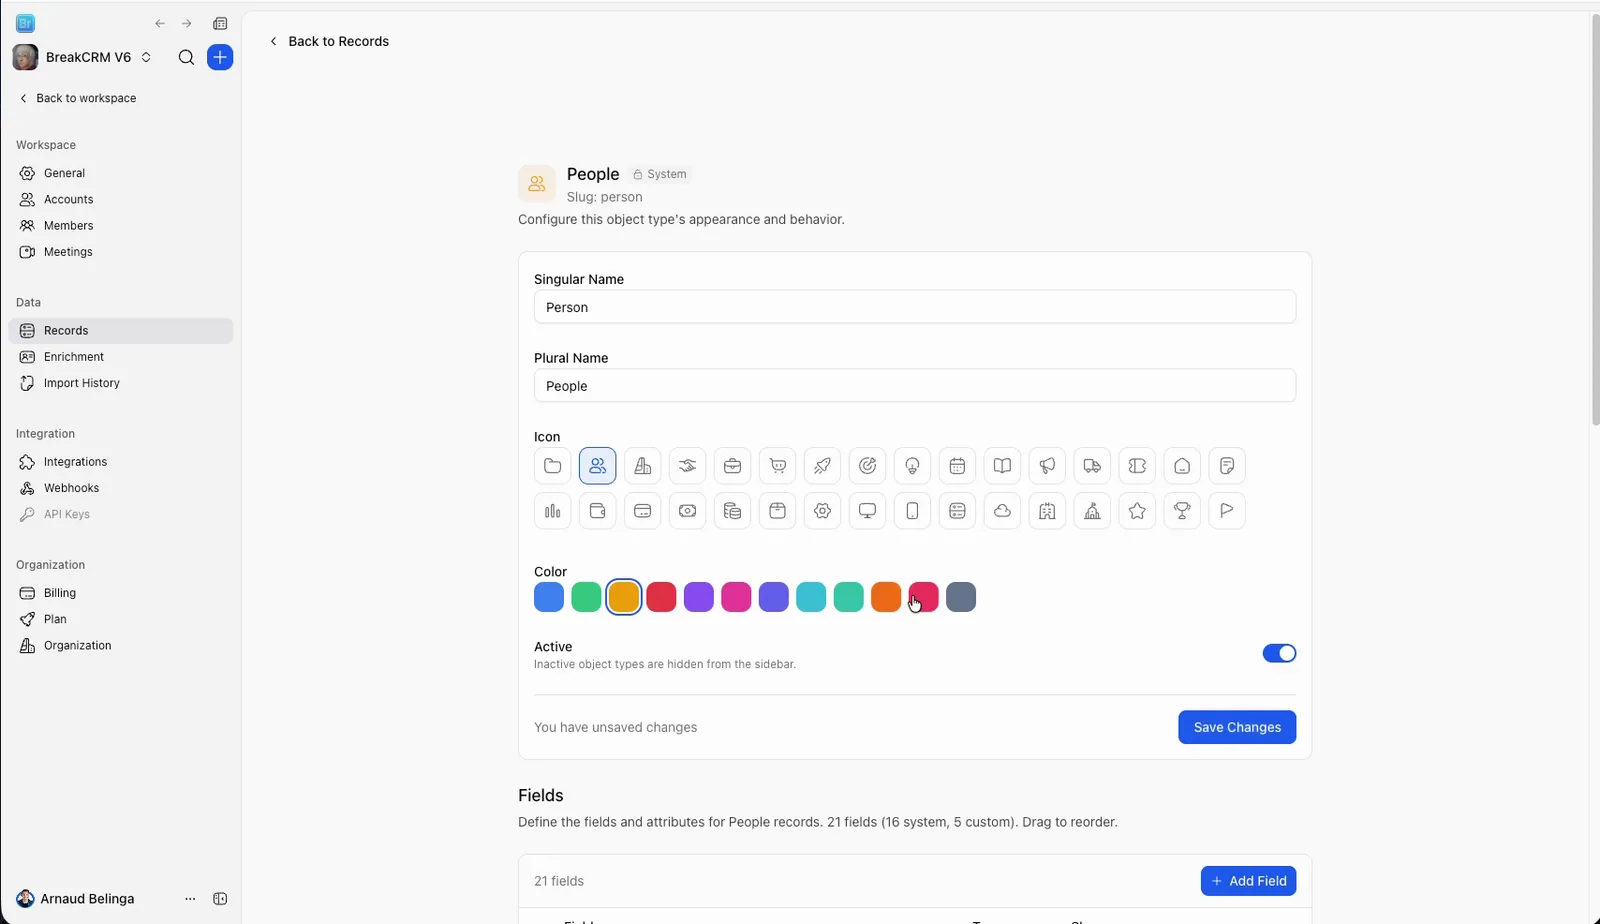Click into the Plural Name field

tap(915, 386)
